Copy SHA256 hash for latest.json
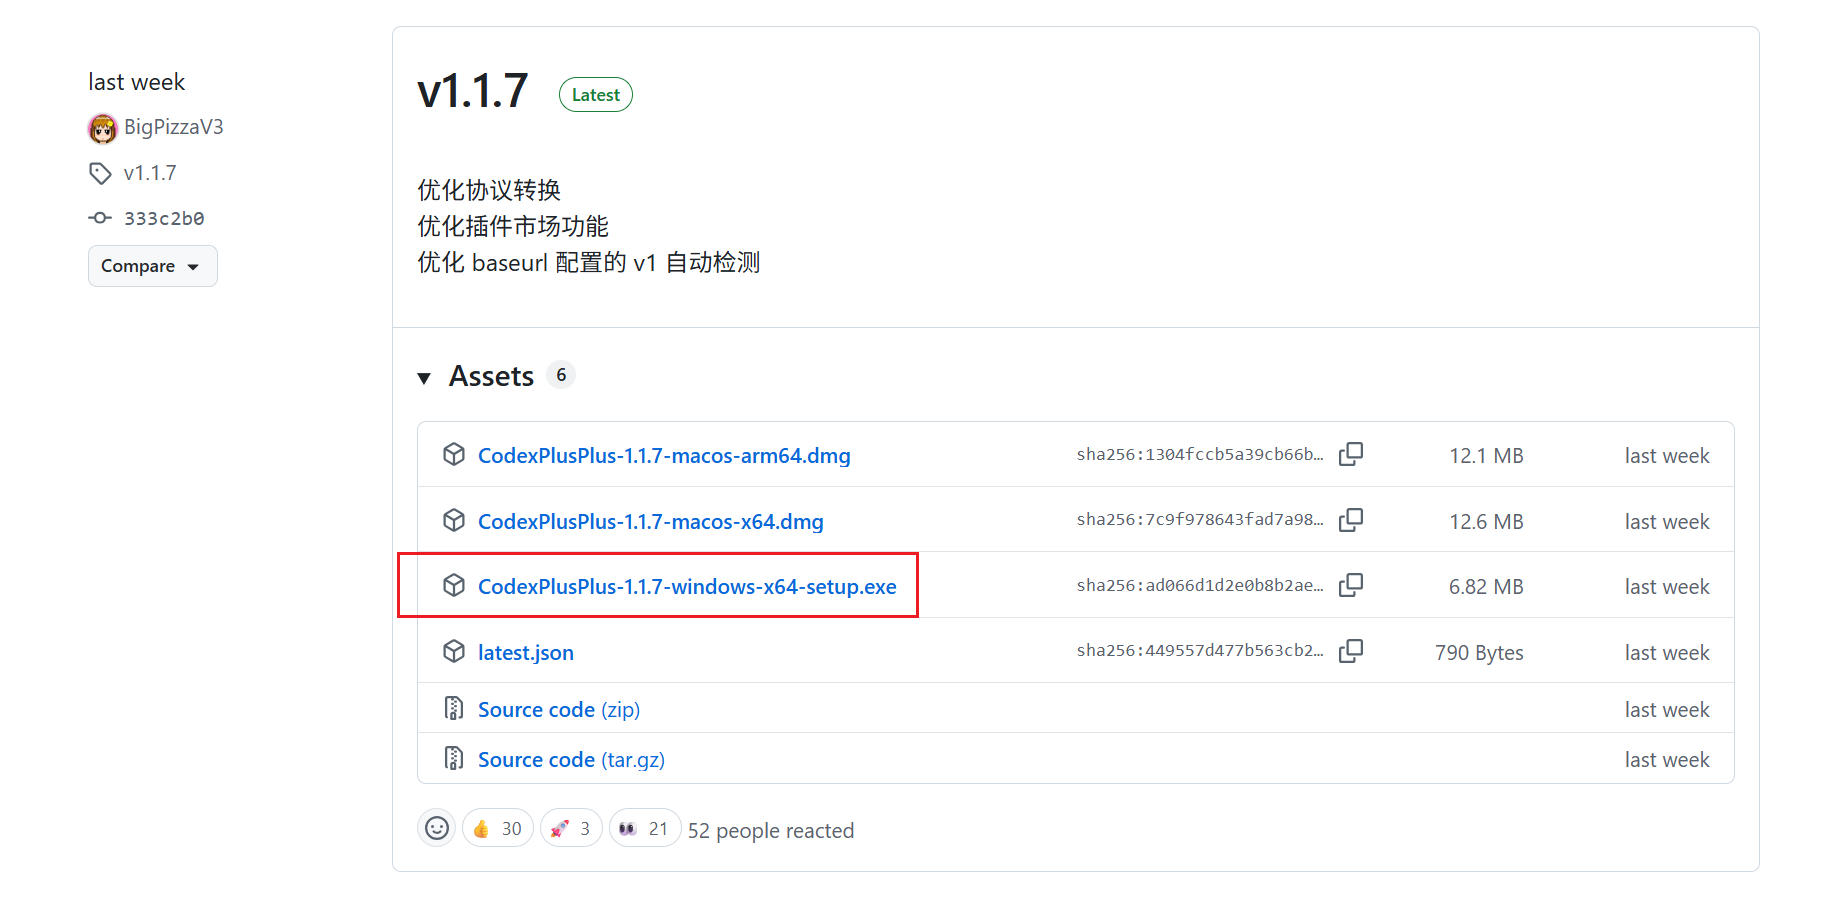The height and width of the screenshot is (904, 1843). pyautogui.click(x=1351, y=651)
